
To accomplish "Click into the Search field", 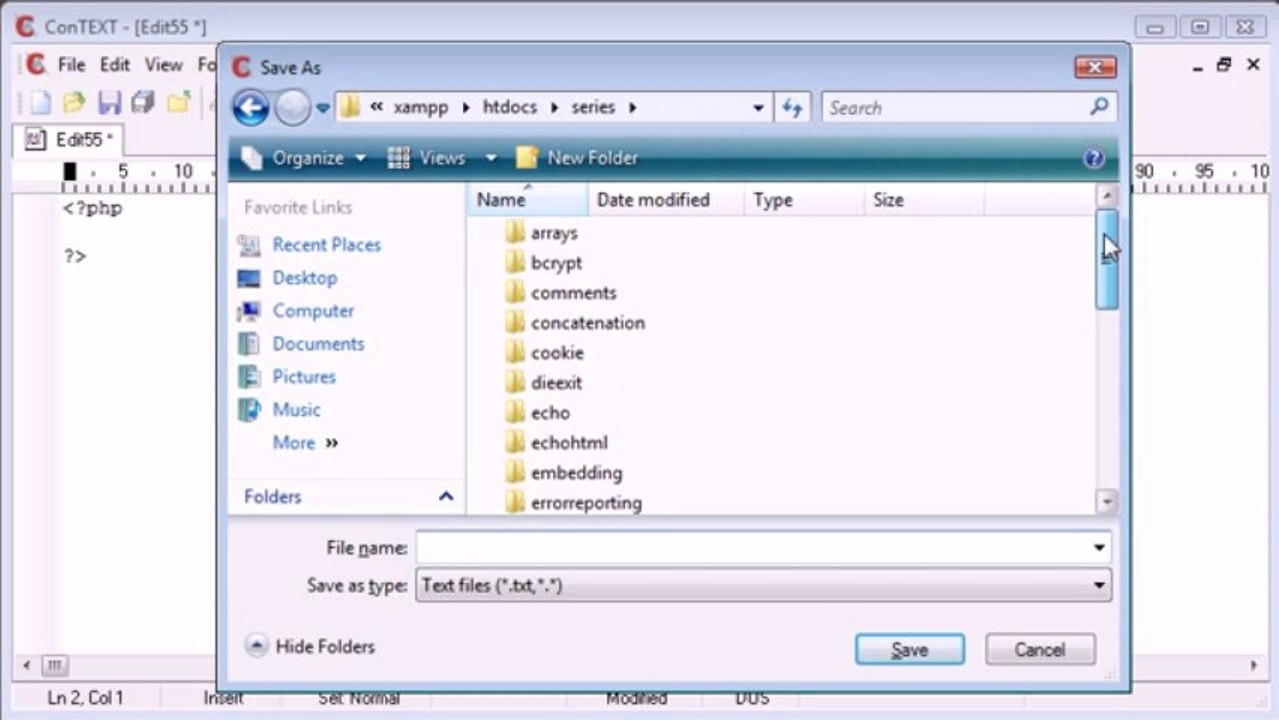I will click(955, 108).
